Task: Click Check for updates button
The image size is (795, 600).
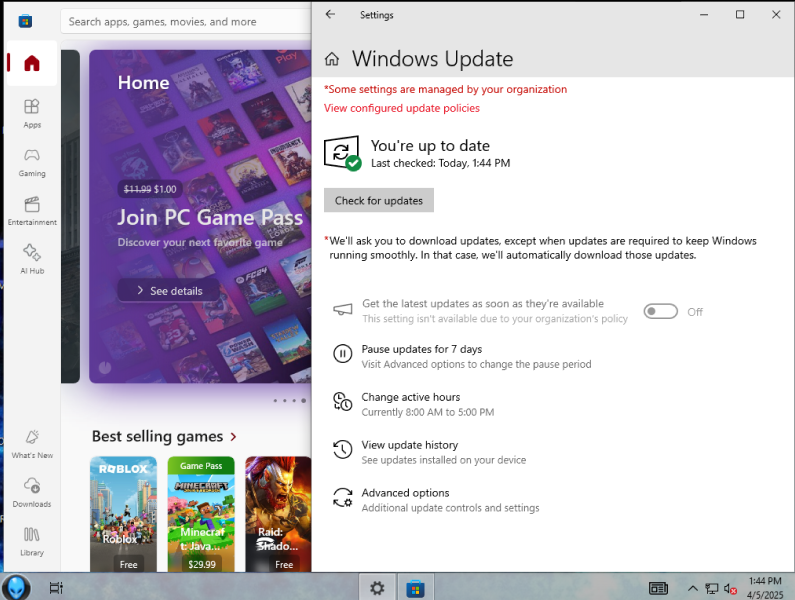Action: (379, 200)
